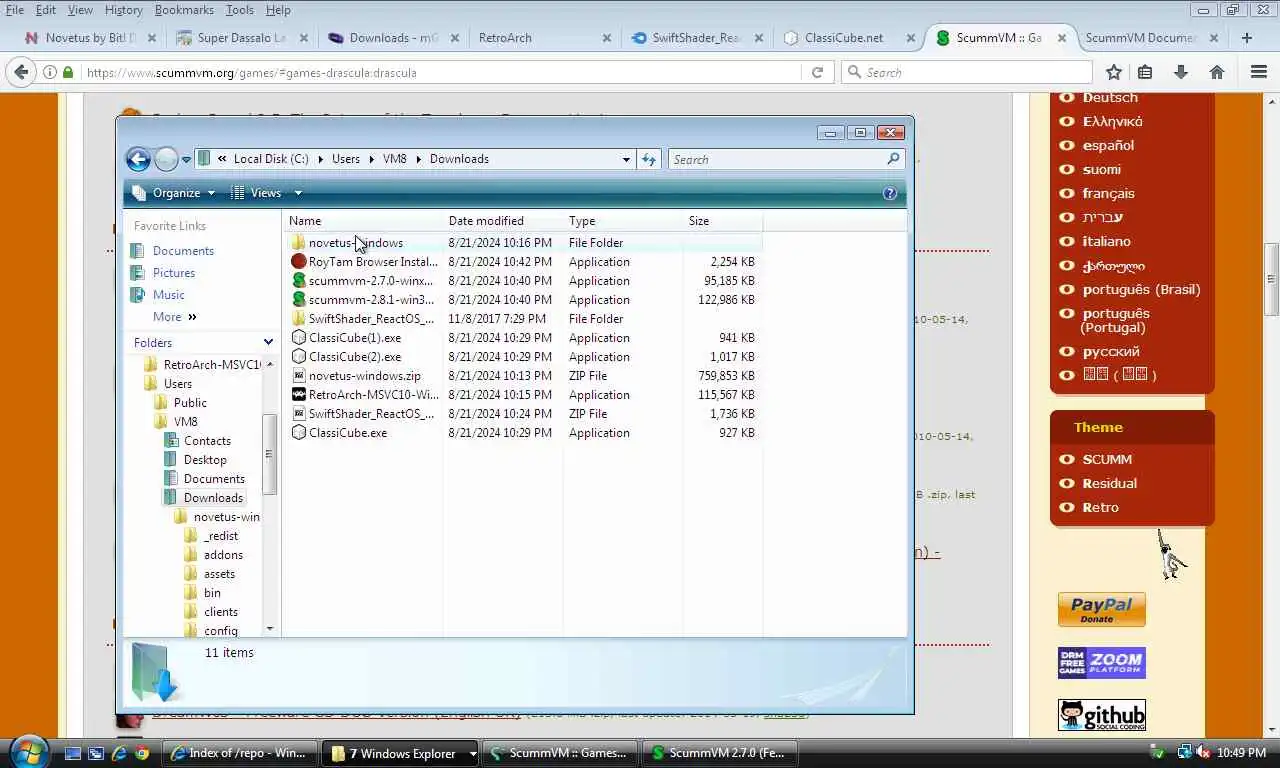The height and width of the screenshot is (768, 1280).
Task: Open Documents favorite link
Action: click(x=183, y=251)
